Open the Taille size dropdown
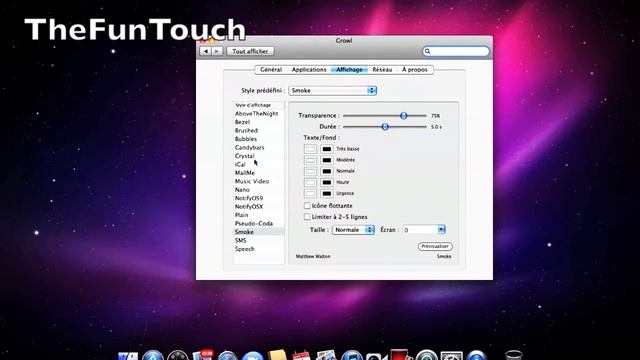 tap(353, 230)
